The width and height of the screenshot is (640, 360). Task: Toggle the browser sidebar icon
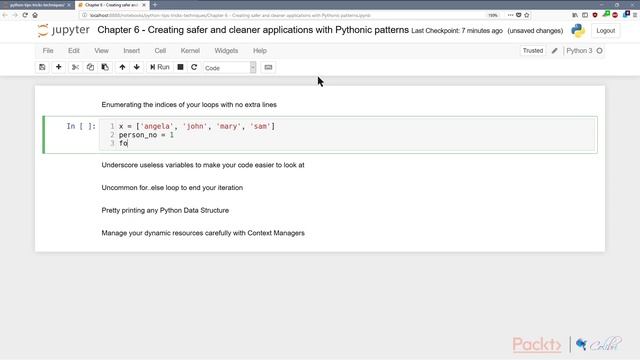[x=585, y=15]
